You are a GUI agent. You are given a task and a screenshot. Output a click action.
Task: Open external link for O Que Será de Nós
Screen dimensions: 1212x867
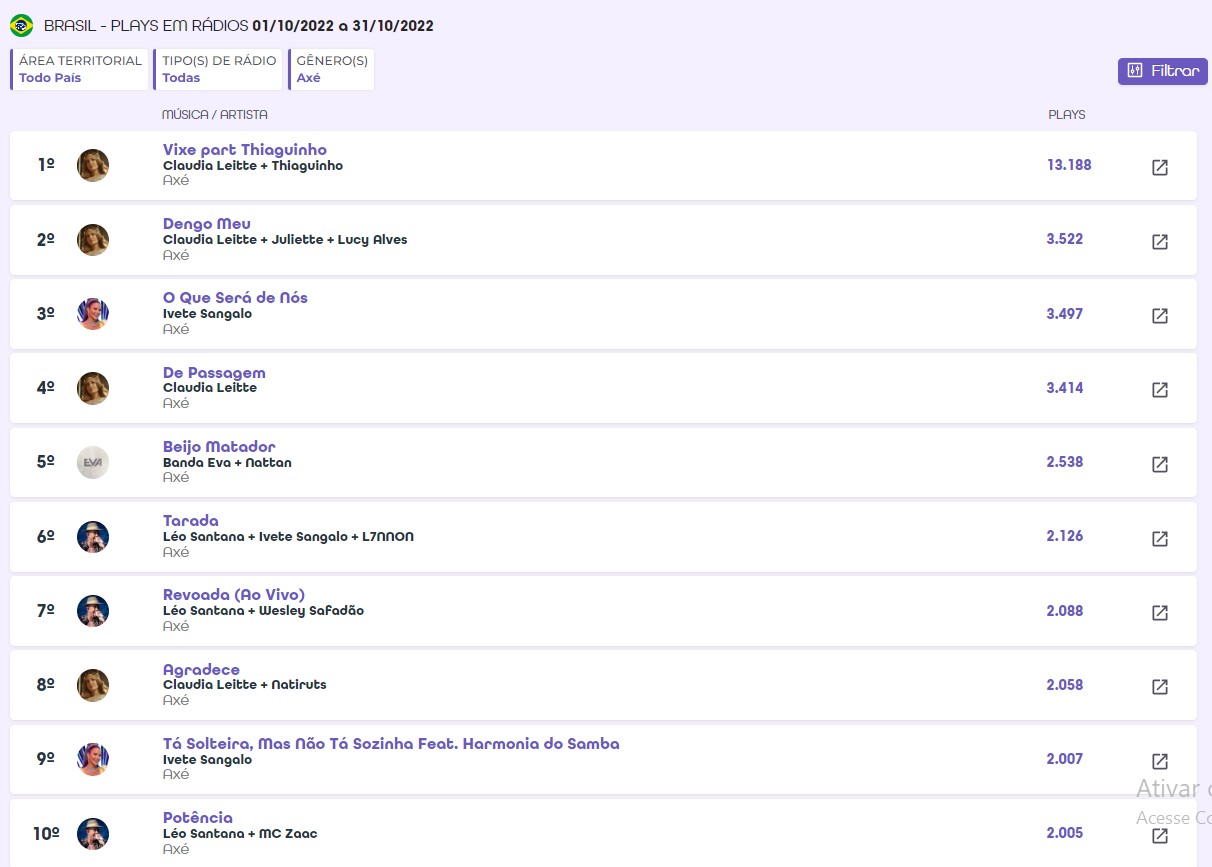coord(1160,315)
